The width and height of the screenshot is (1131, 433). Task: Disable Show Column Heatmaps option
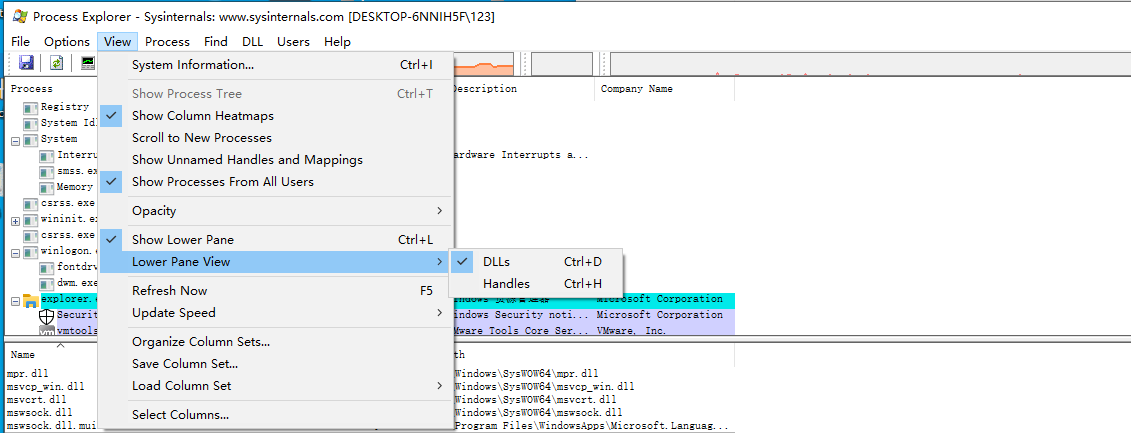[x=276, y=115]
